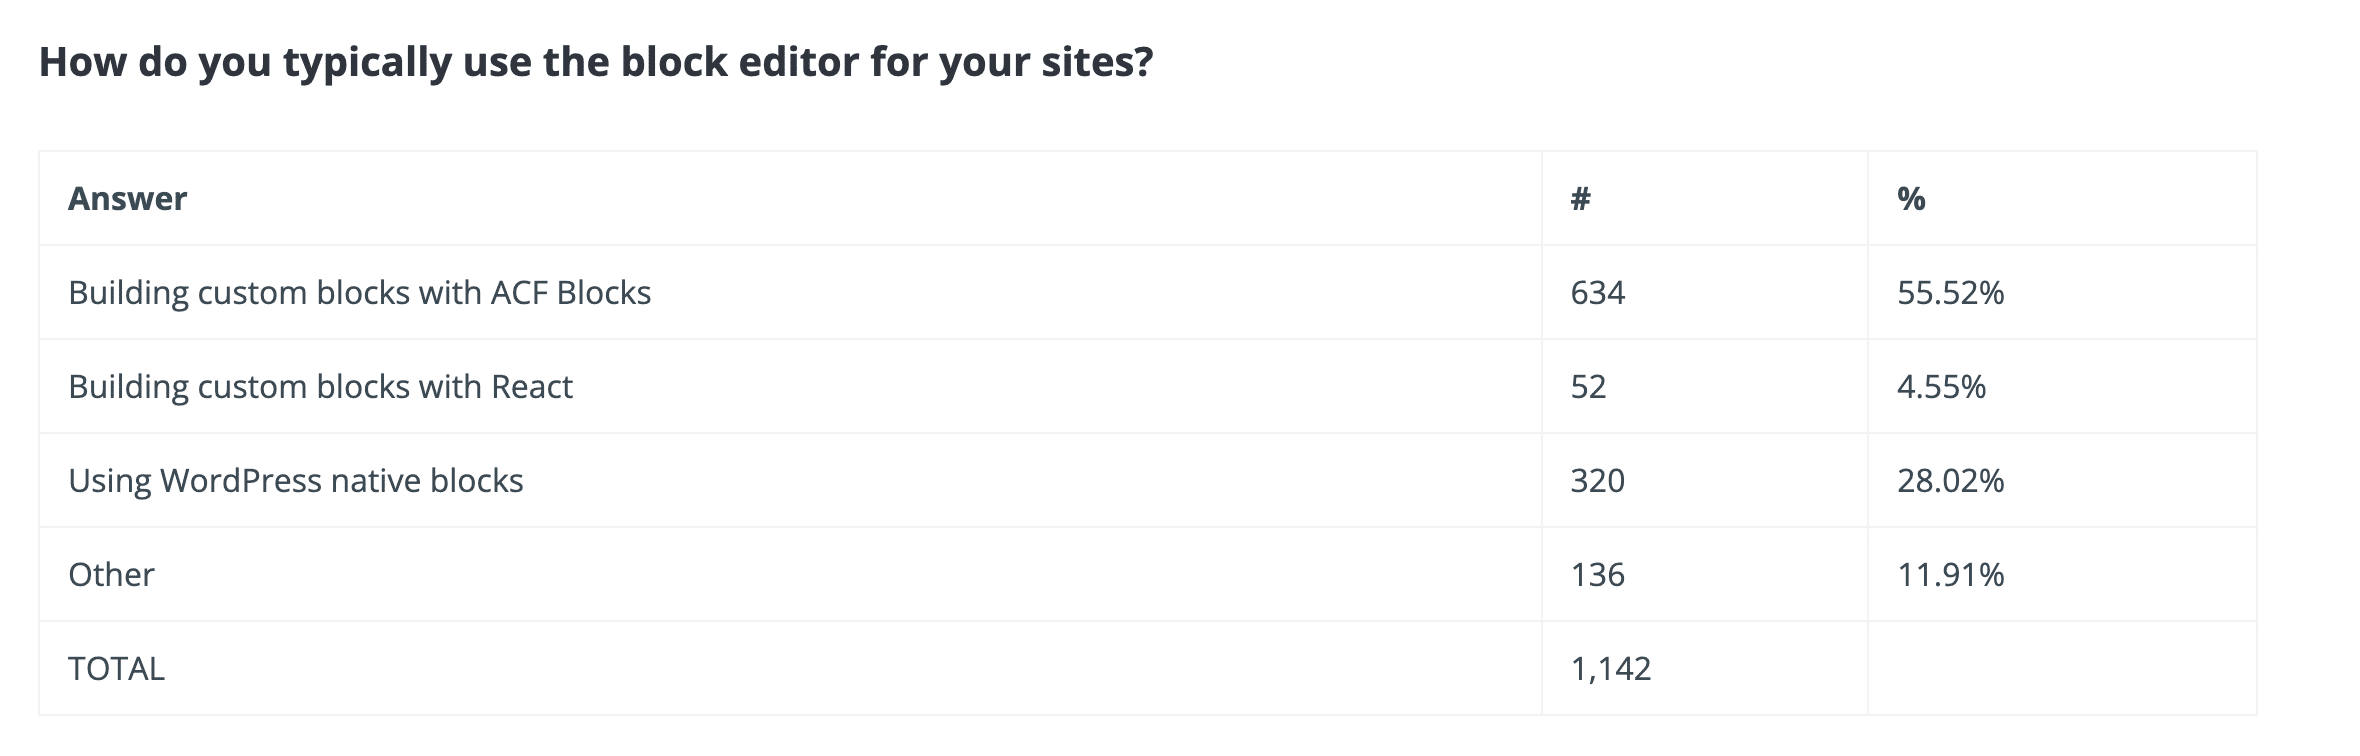
Task: Click the 28.02% percentage cell
Action: coord(1950,481)
